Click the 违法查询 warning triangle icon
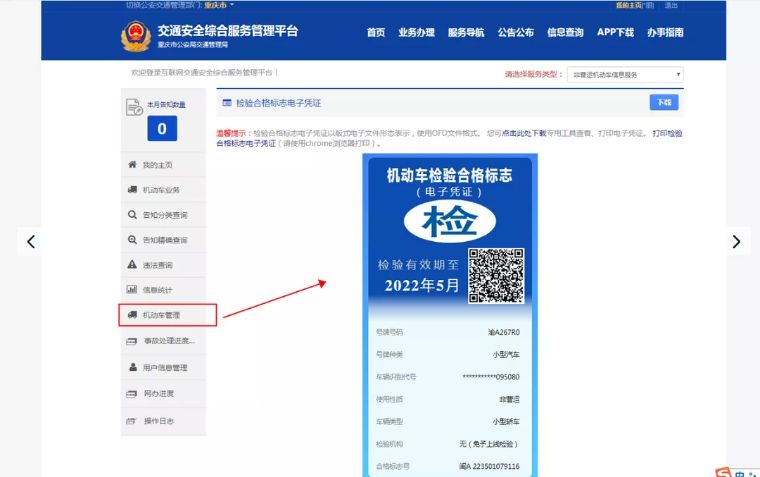 132,264
